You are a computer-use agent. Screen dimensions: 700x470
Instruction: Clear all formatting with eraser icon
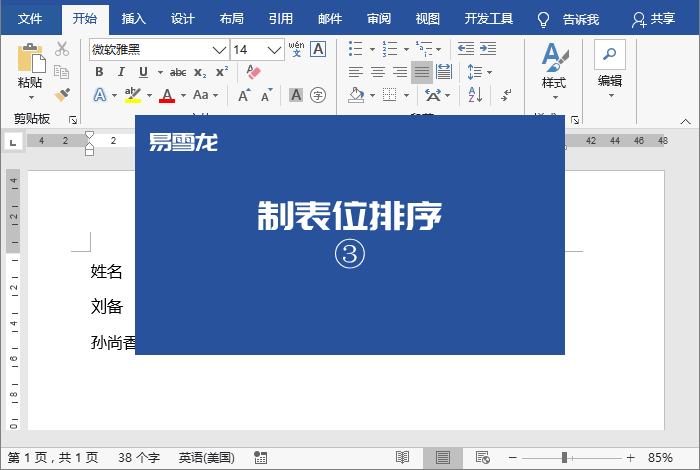coord(253,72)
